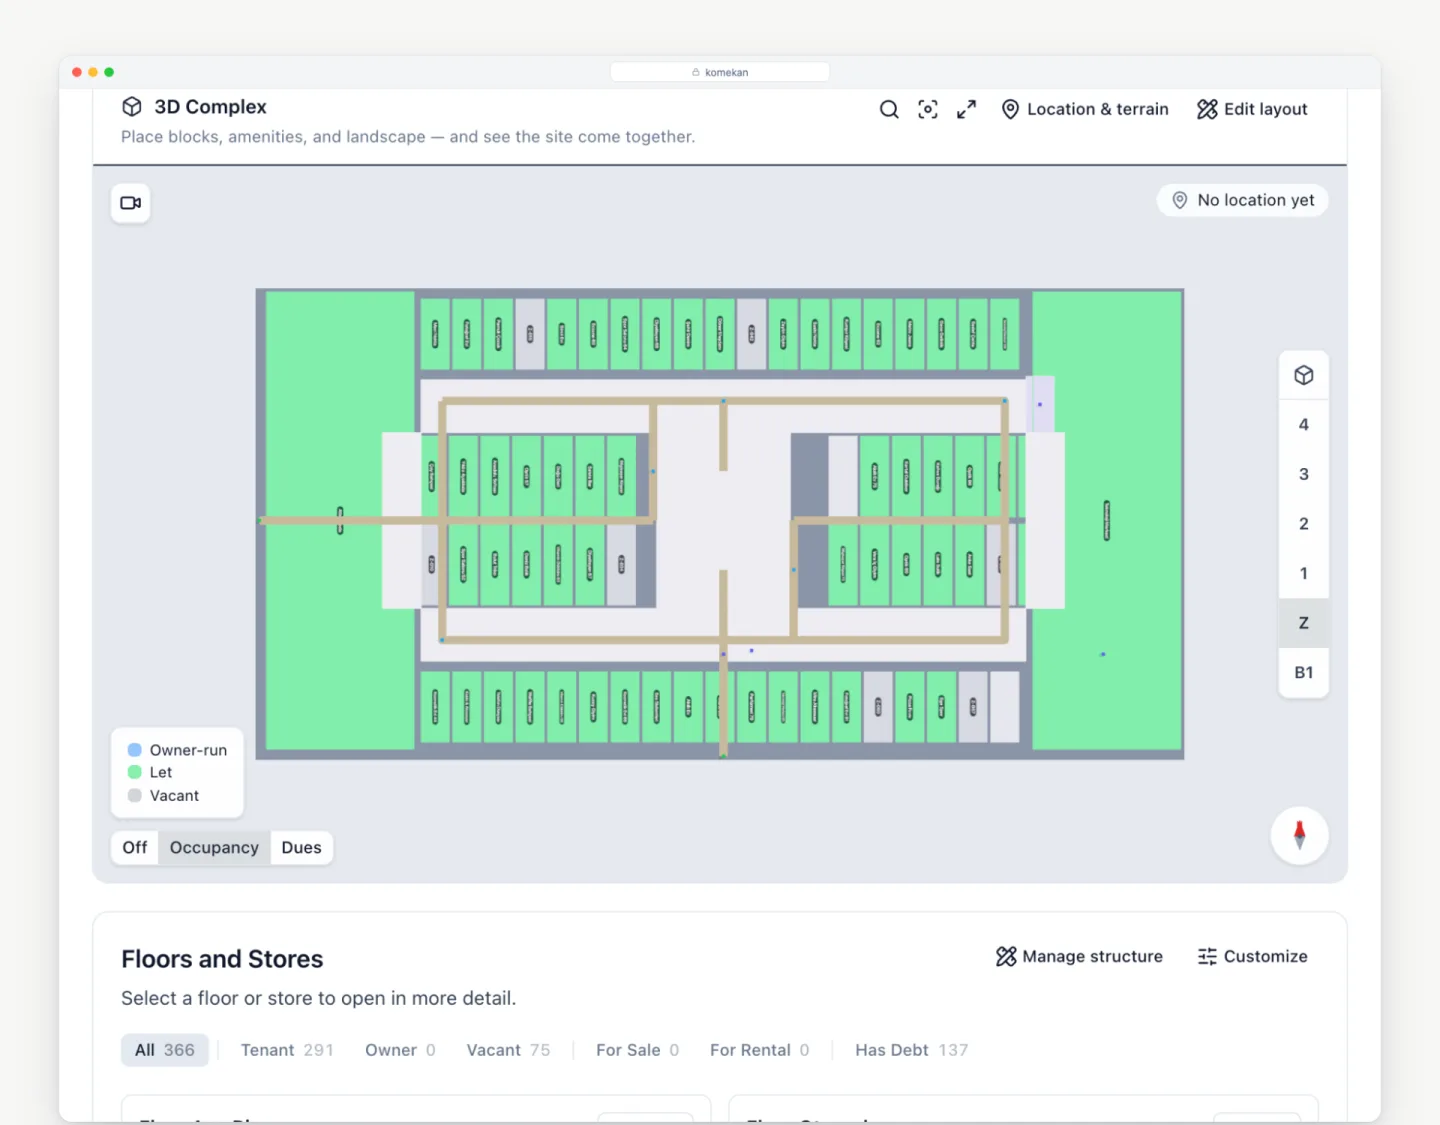This screenshot has width=1440, height=1125.
Task: Open the search magnifier icon
Action: (888, 109)
